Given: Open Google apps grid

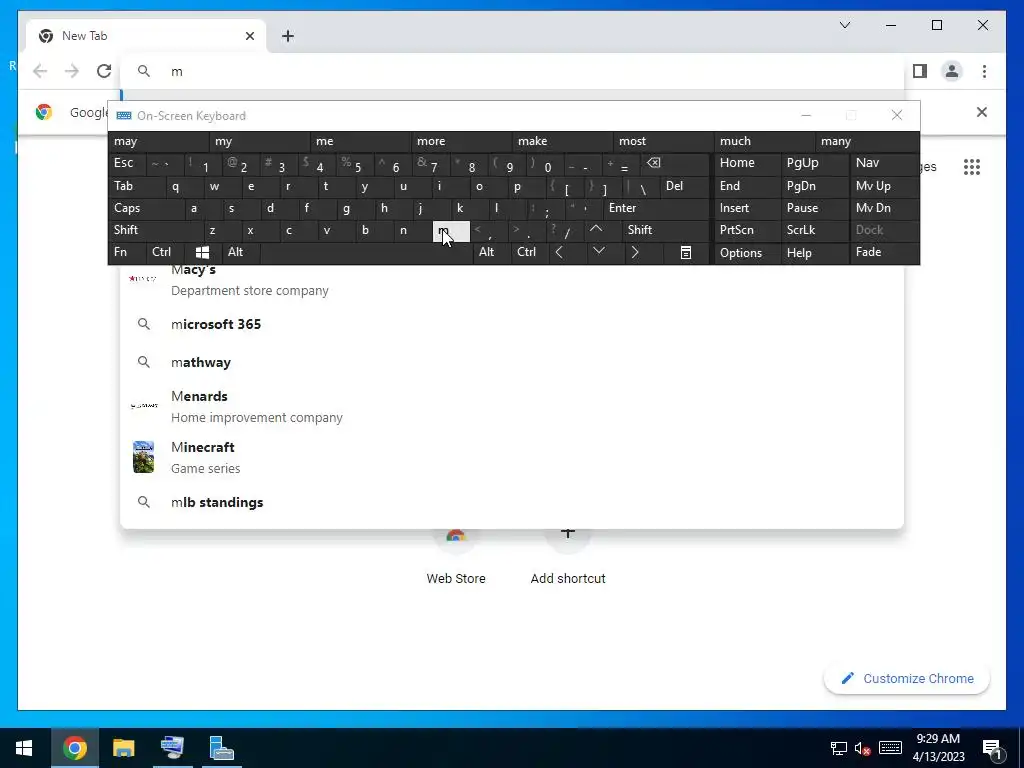Looking at the screenshot, I should [972, 167].
